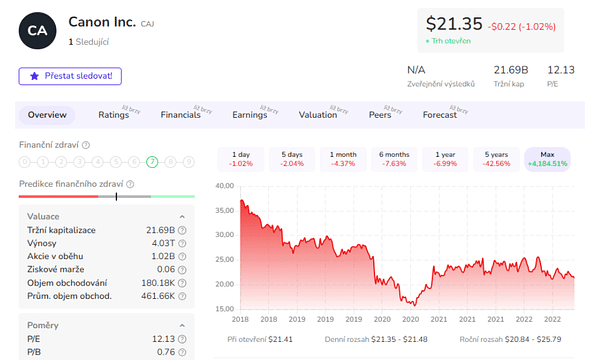Show info icon beside Ziskové marže
Image resolution: width=600 pixels, height=360 pixels.
click(183, 270)
